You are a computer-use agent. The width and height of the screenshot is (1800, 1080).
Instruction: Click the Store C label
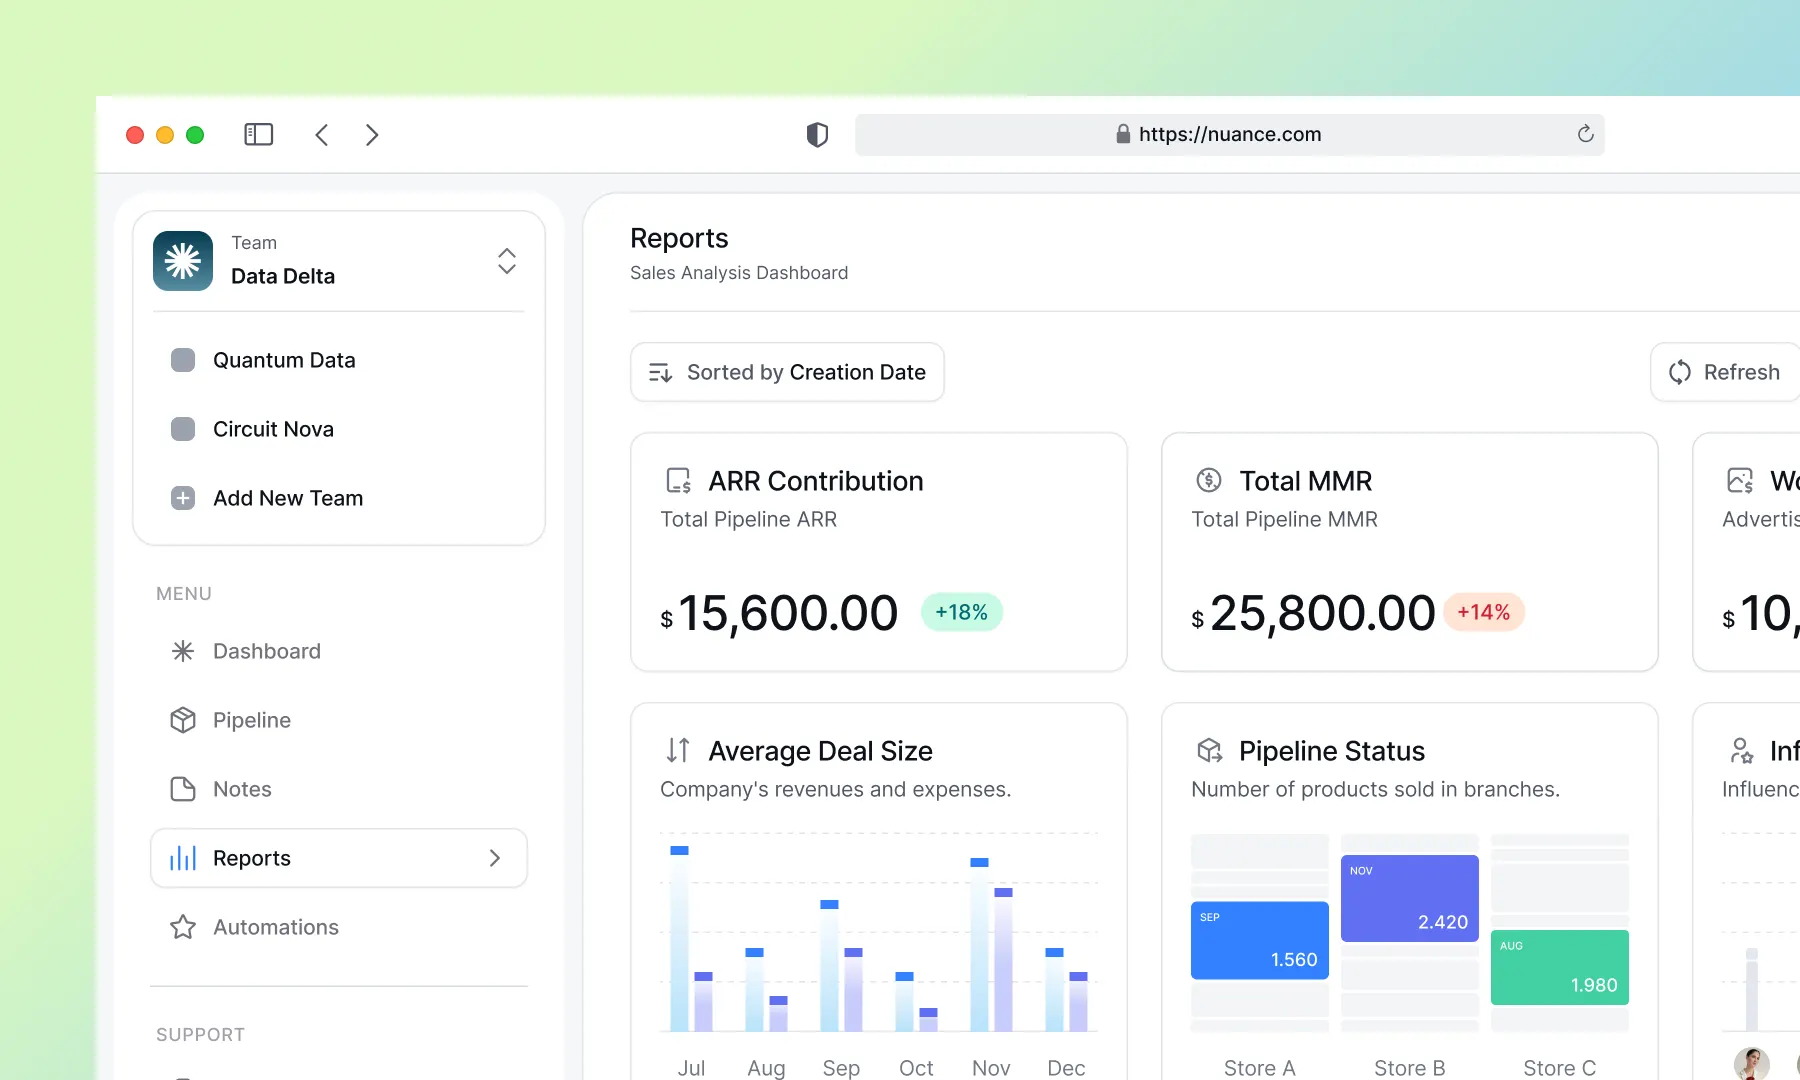1560,1068
